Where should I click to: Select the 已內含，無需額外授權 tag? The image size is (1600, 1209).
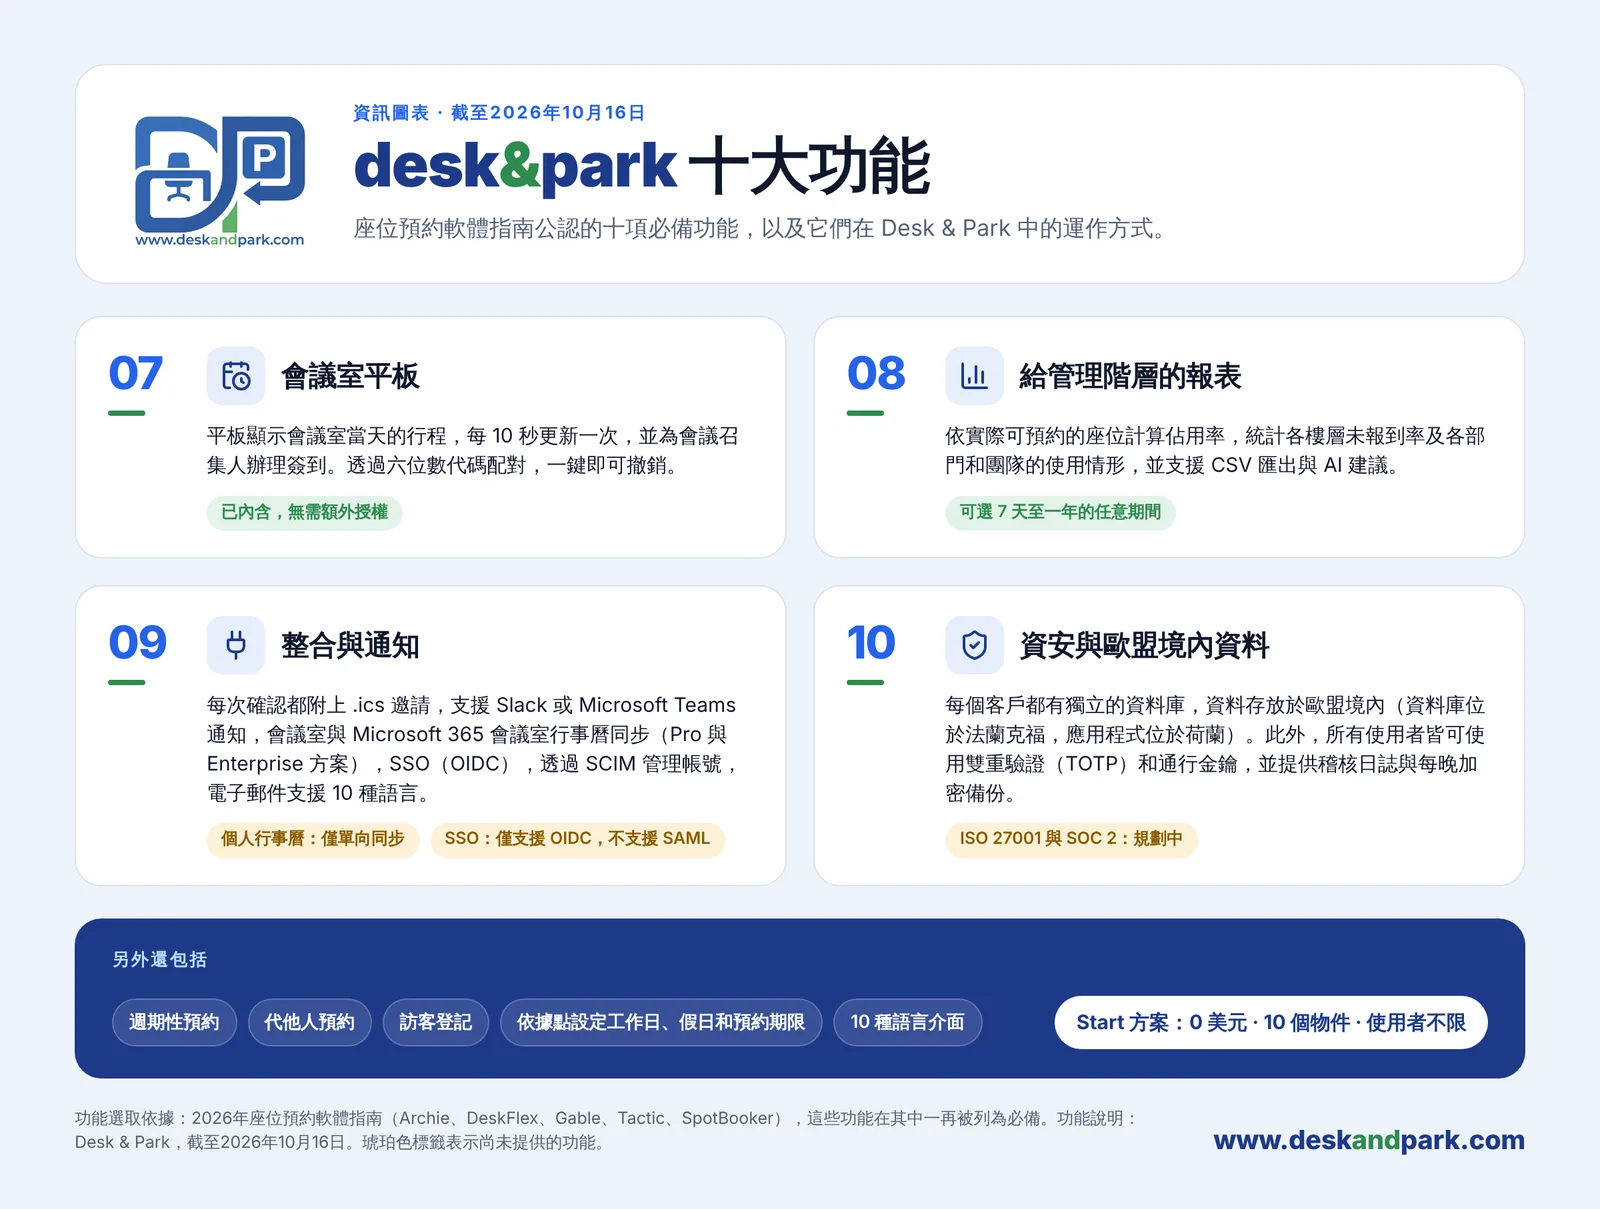point(304,512)
